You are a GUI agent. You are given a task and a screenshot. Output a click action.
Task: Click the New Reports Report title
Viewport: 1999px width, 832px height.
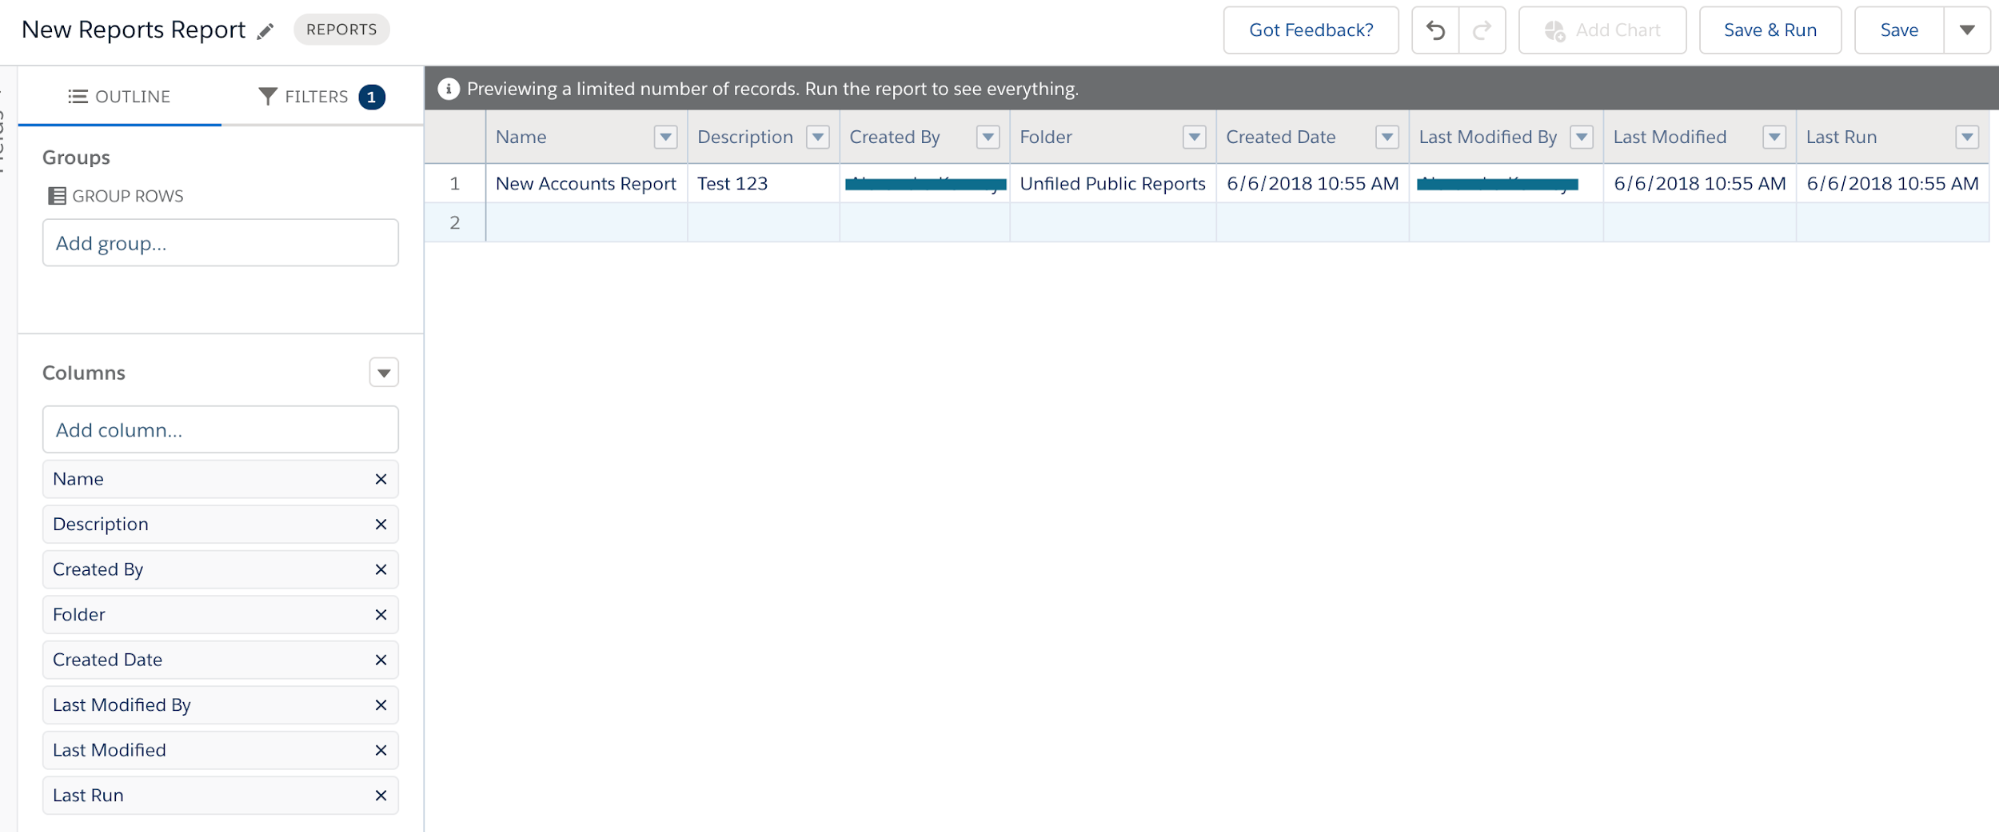coord(133,30)
